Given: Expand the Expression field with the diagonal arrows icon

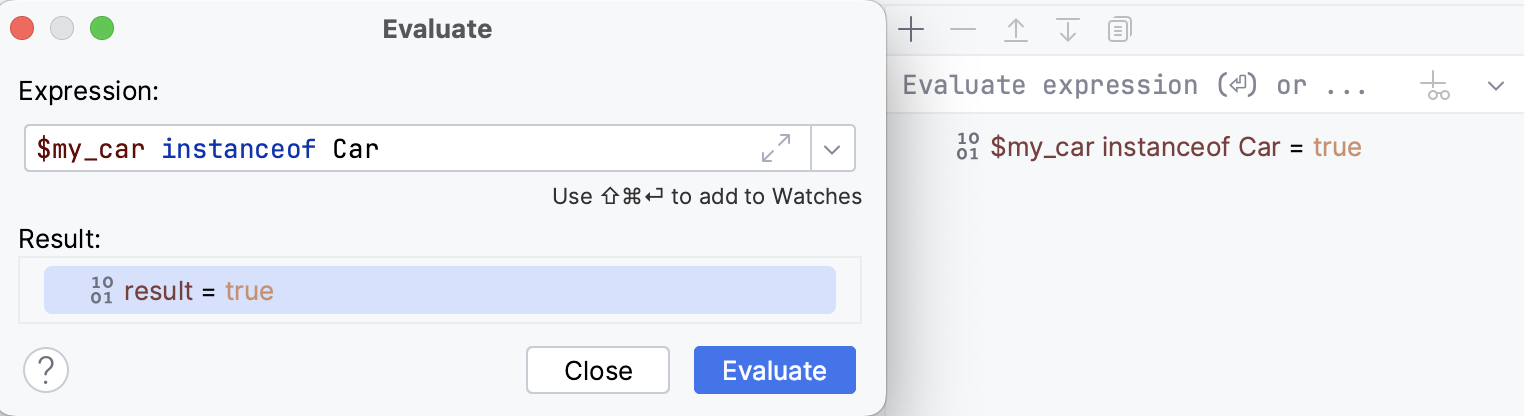Looking at the screenshot, I should click(x=776, y=149).
